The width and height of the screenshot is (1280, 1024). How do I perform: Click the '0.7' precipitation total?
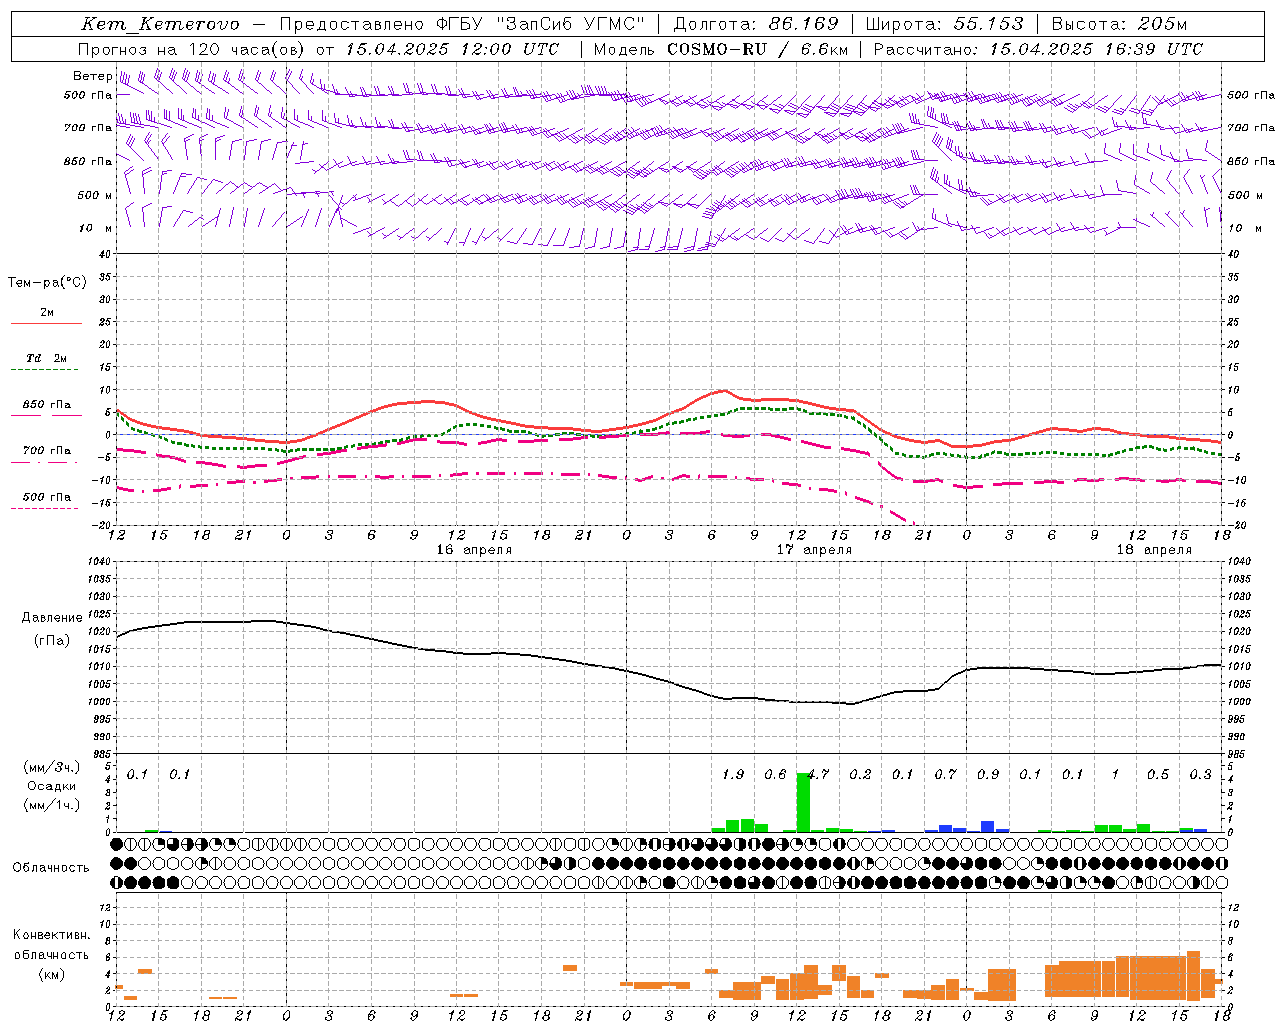click(x=945, y=775)
